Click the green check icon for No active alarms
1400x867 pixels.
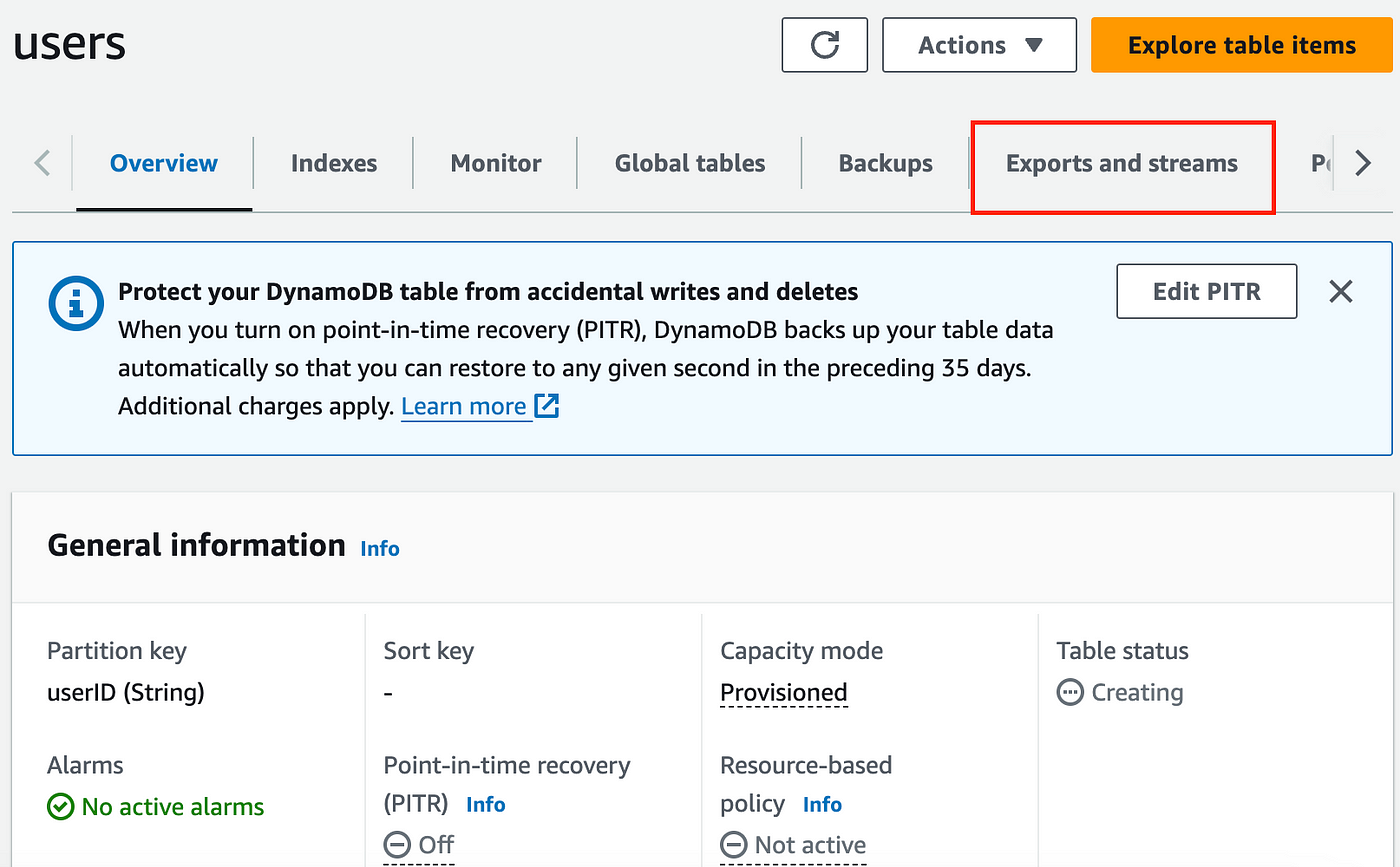(60, 806)
